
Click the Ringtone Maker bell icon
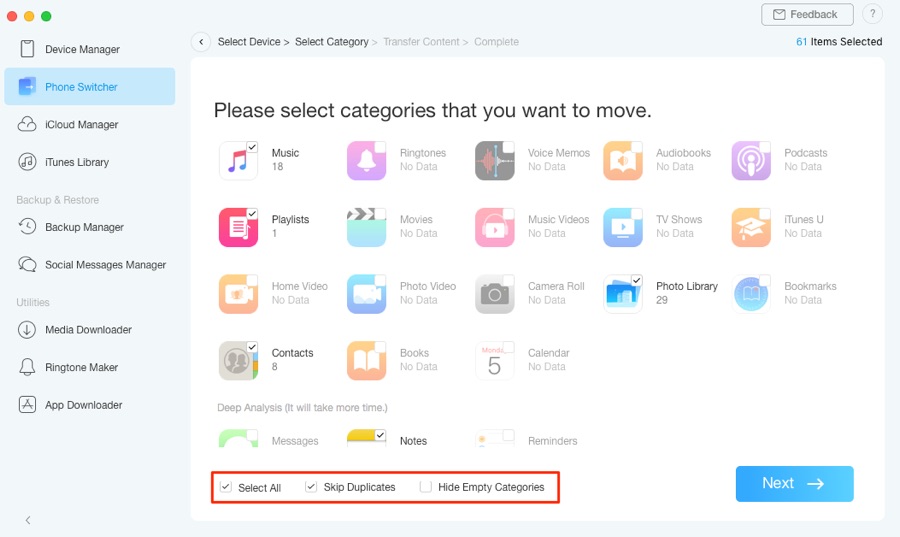pos(27,367)
